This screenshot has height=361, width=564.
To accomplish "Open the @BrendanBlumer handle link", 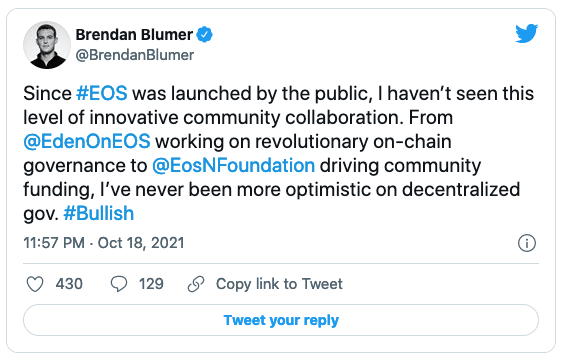I will coord(135,55).
